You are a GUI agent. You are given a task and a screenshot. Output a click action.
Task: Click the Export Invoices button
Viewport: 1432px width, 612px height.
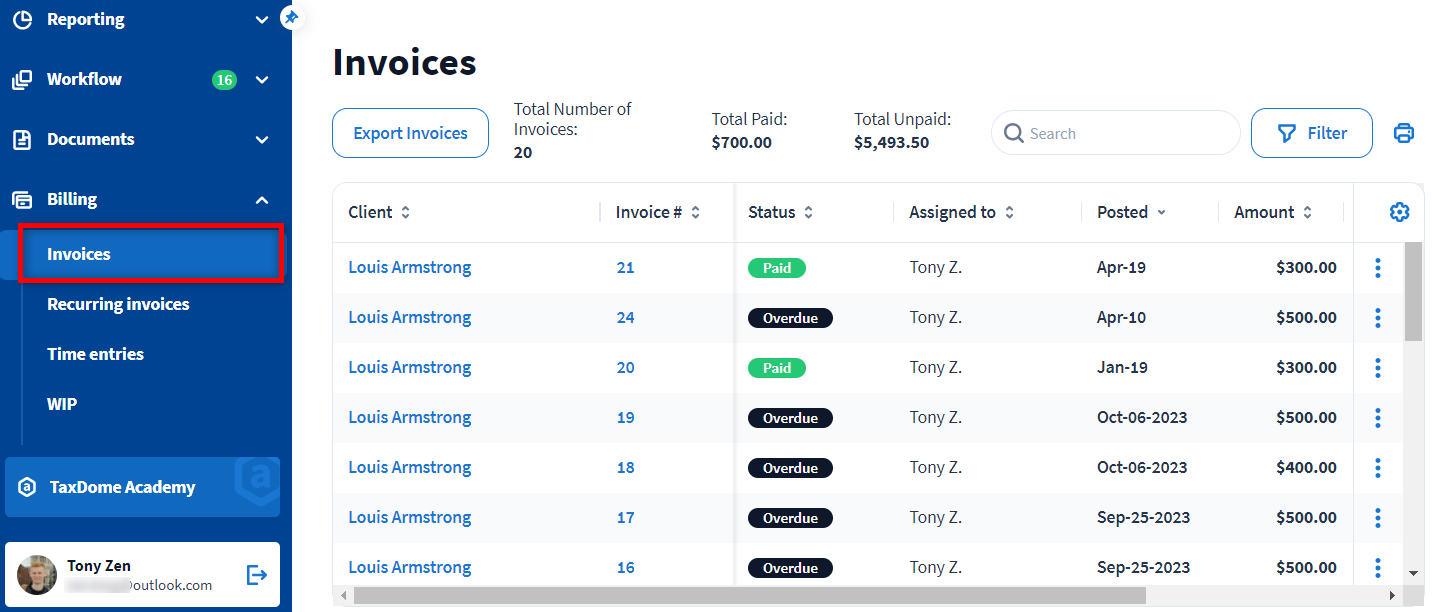pyautogui.click(x=410, y=133)
